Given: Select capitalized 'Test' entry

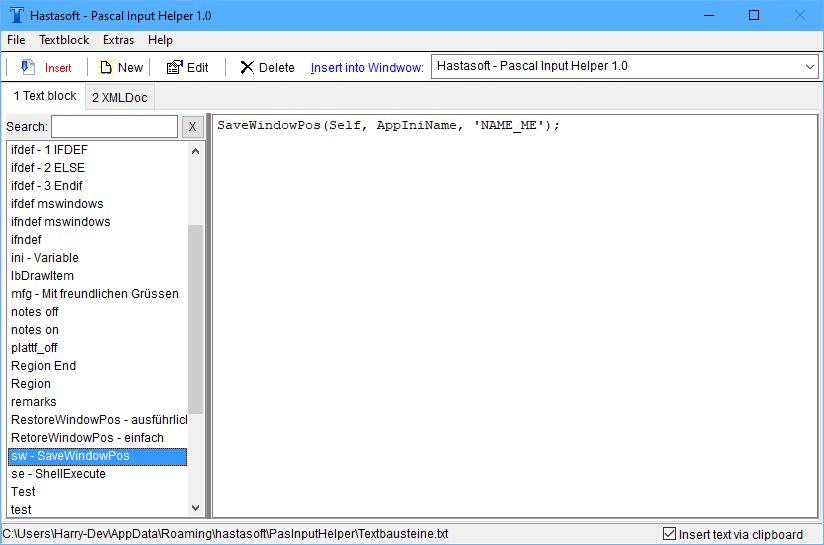Looking at the screenshot, I should tap(98, 491).
